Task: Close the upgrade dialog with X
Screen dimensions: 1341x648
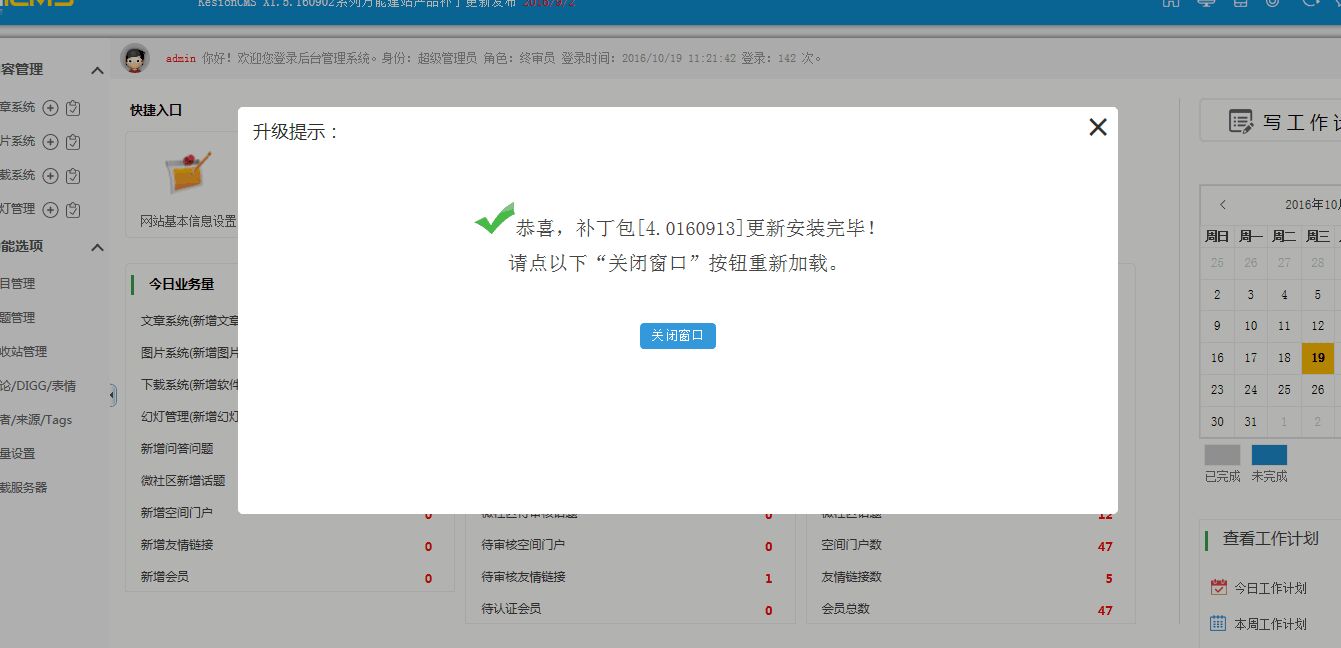Action: pyautogui.click(x=1097, y=127)
